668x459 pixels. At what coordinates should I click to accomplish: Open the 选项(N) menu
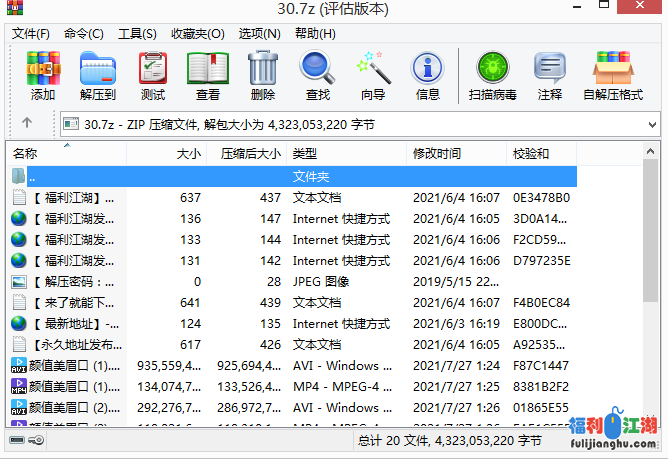pyautogui.click(x=259, y=33)
